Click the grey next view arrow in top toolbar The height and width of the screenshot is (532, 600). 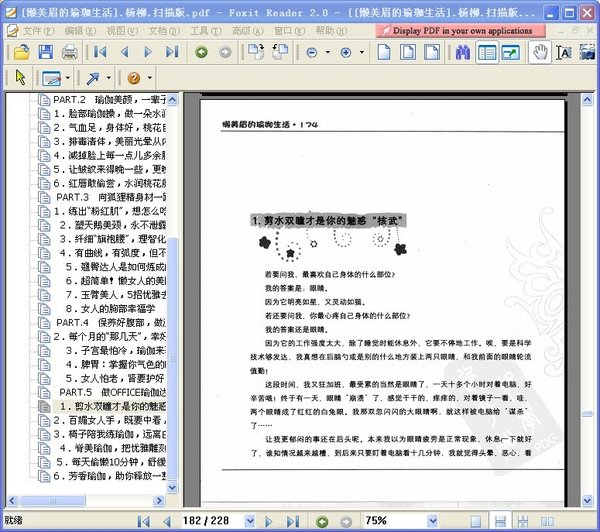point(225,52)
